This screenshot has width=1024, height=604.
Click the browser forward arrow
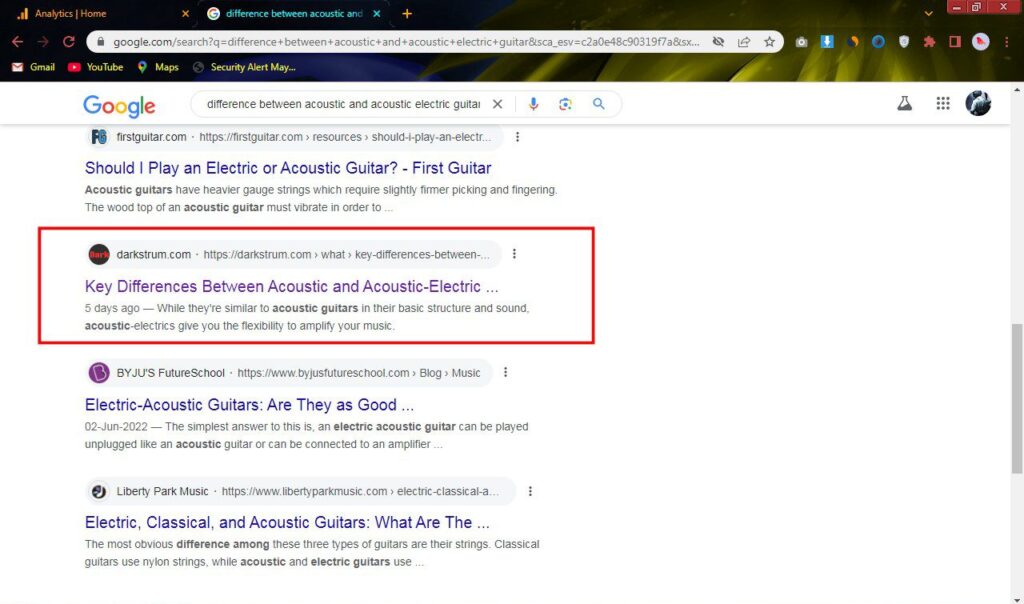[43, 42]
